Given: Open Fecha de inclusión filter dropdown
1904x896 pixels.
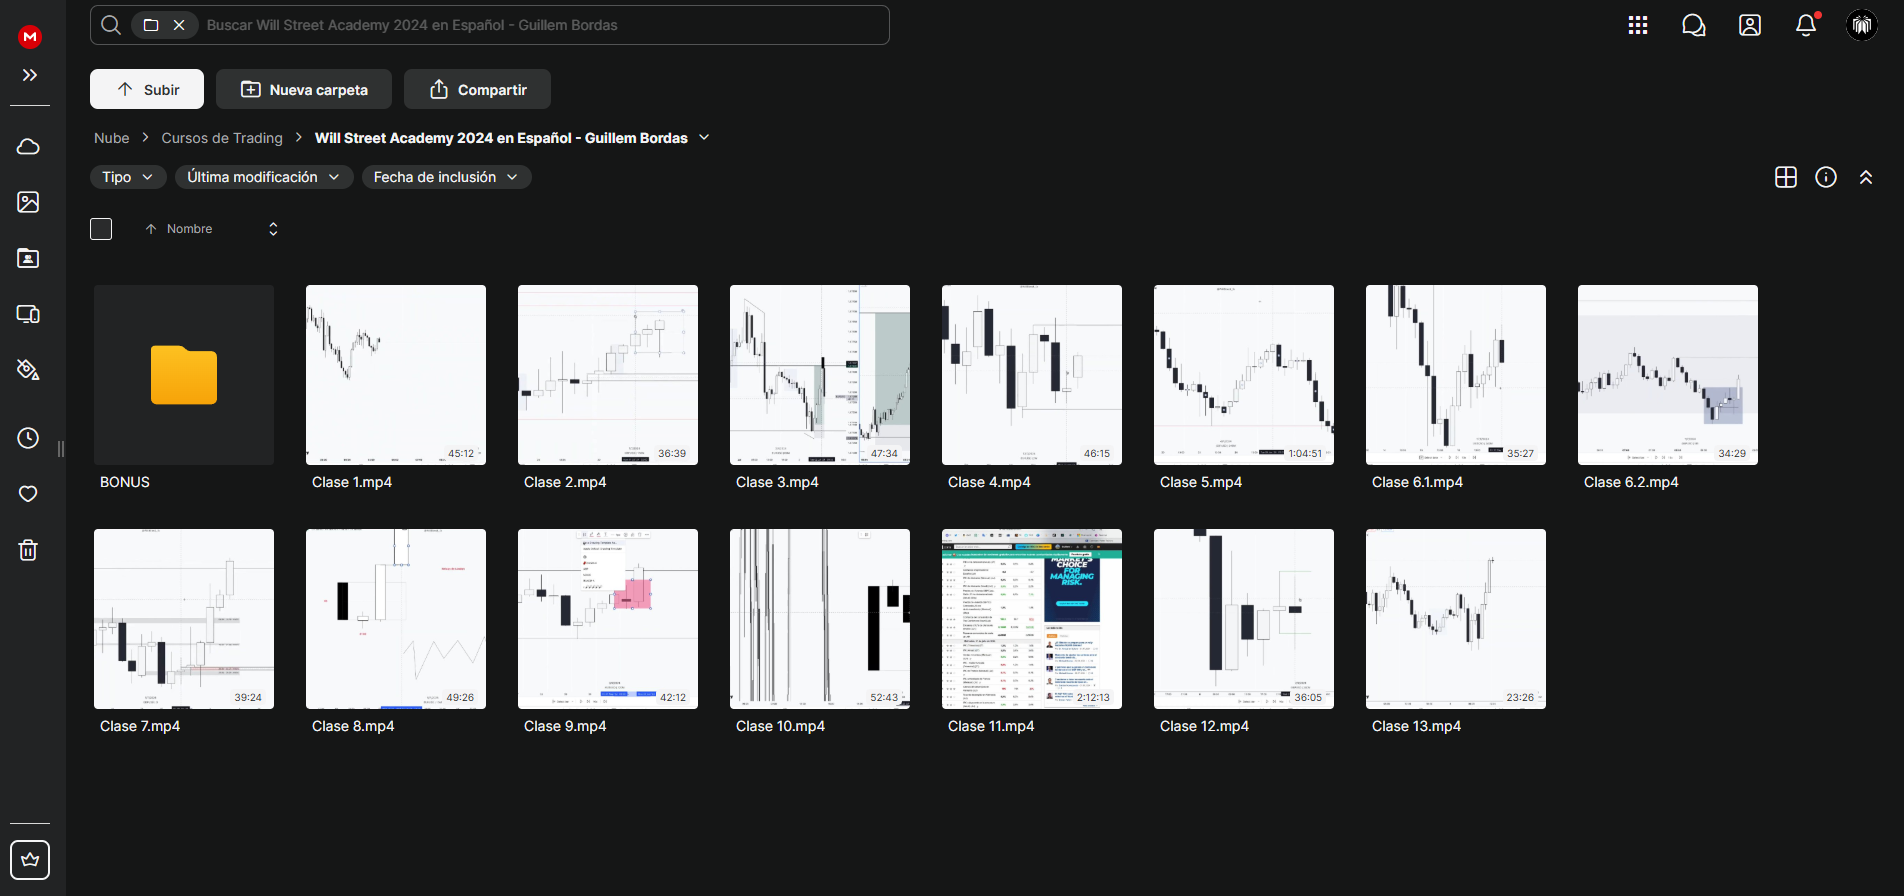Looking at the screenshot, I should [x=446, y=177].
